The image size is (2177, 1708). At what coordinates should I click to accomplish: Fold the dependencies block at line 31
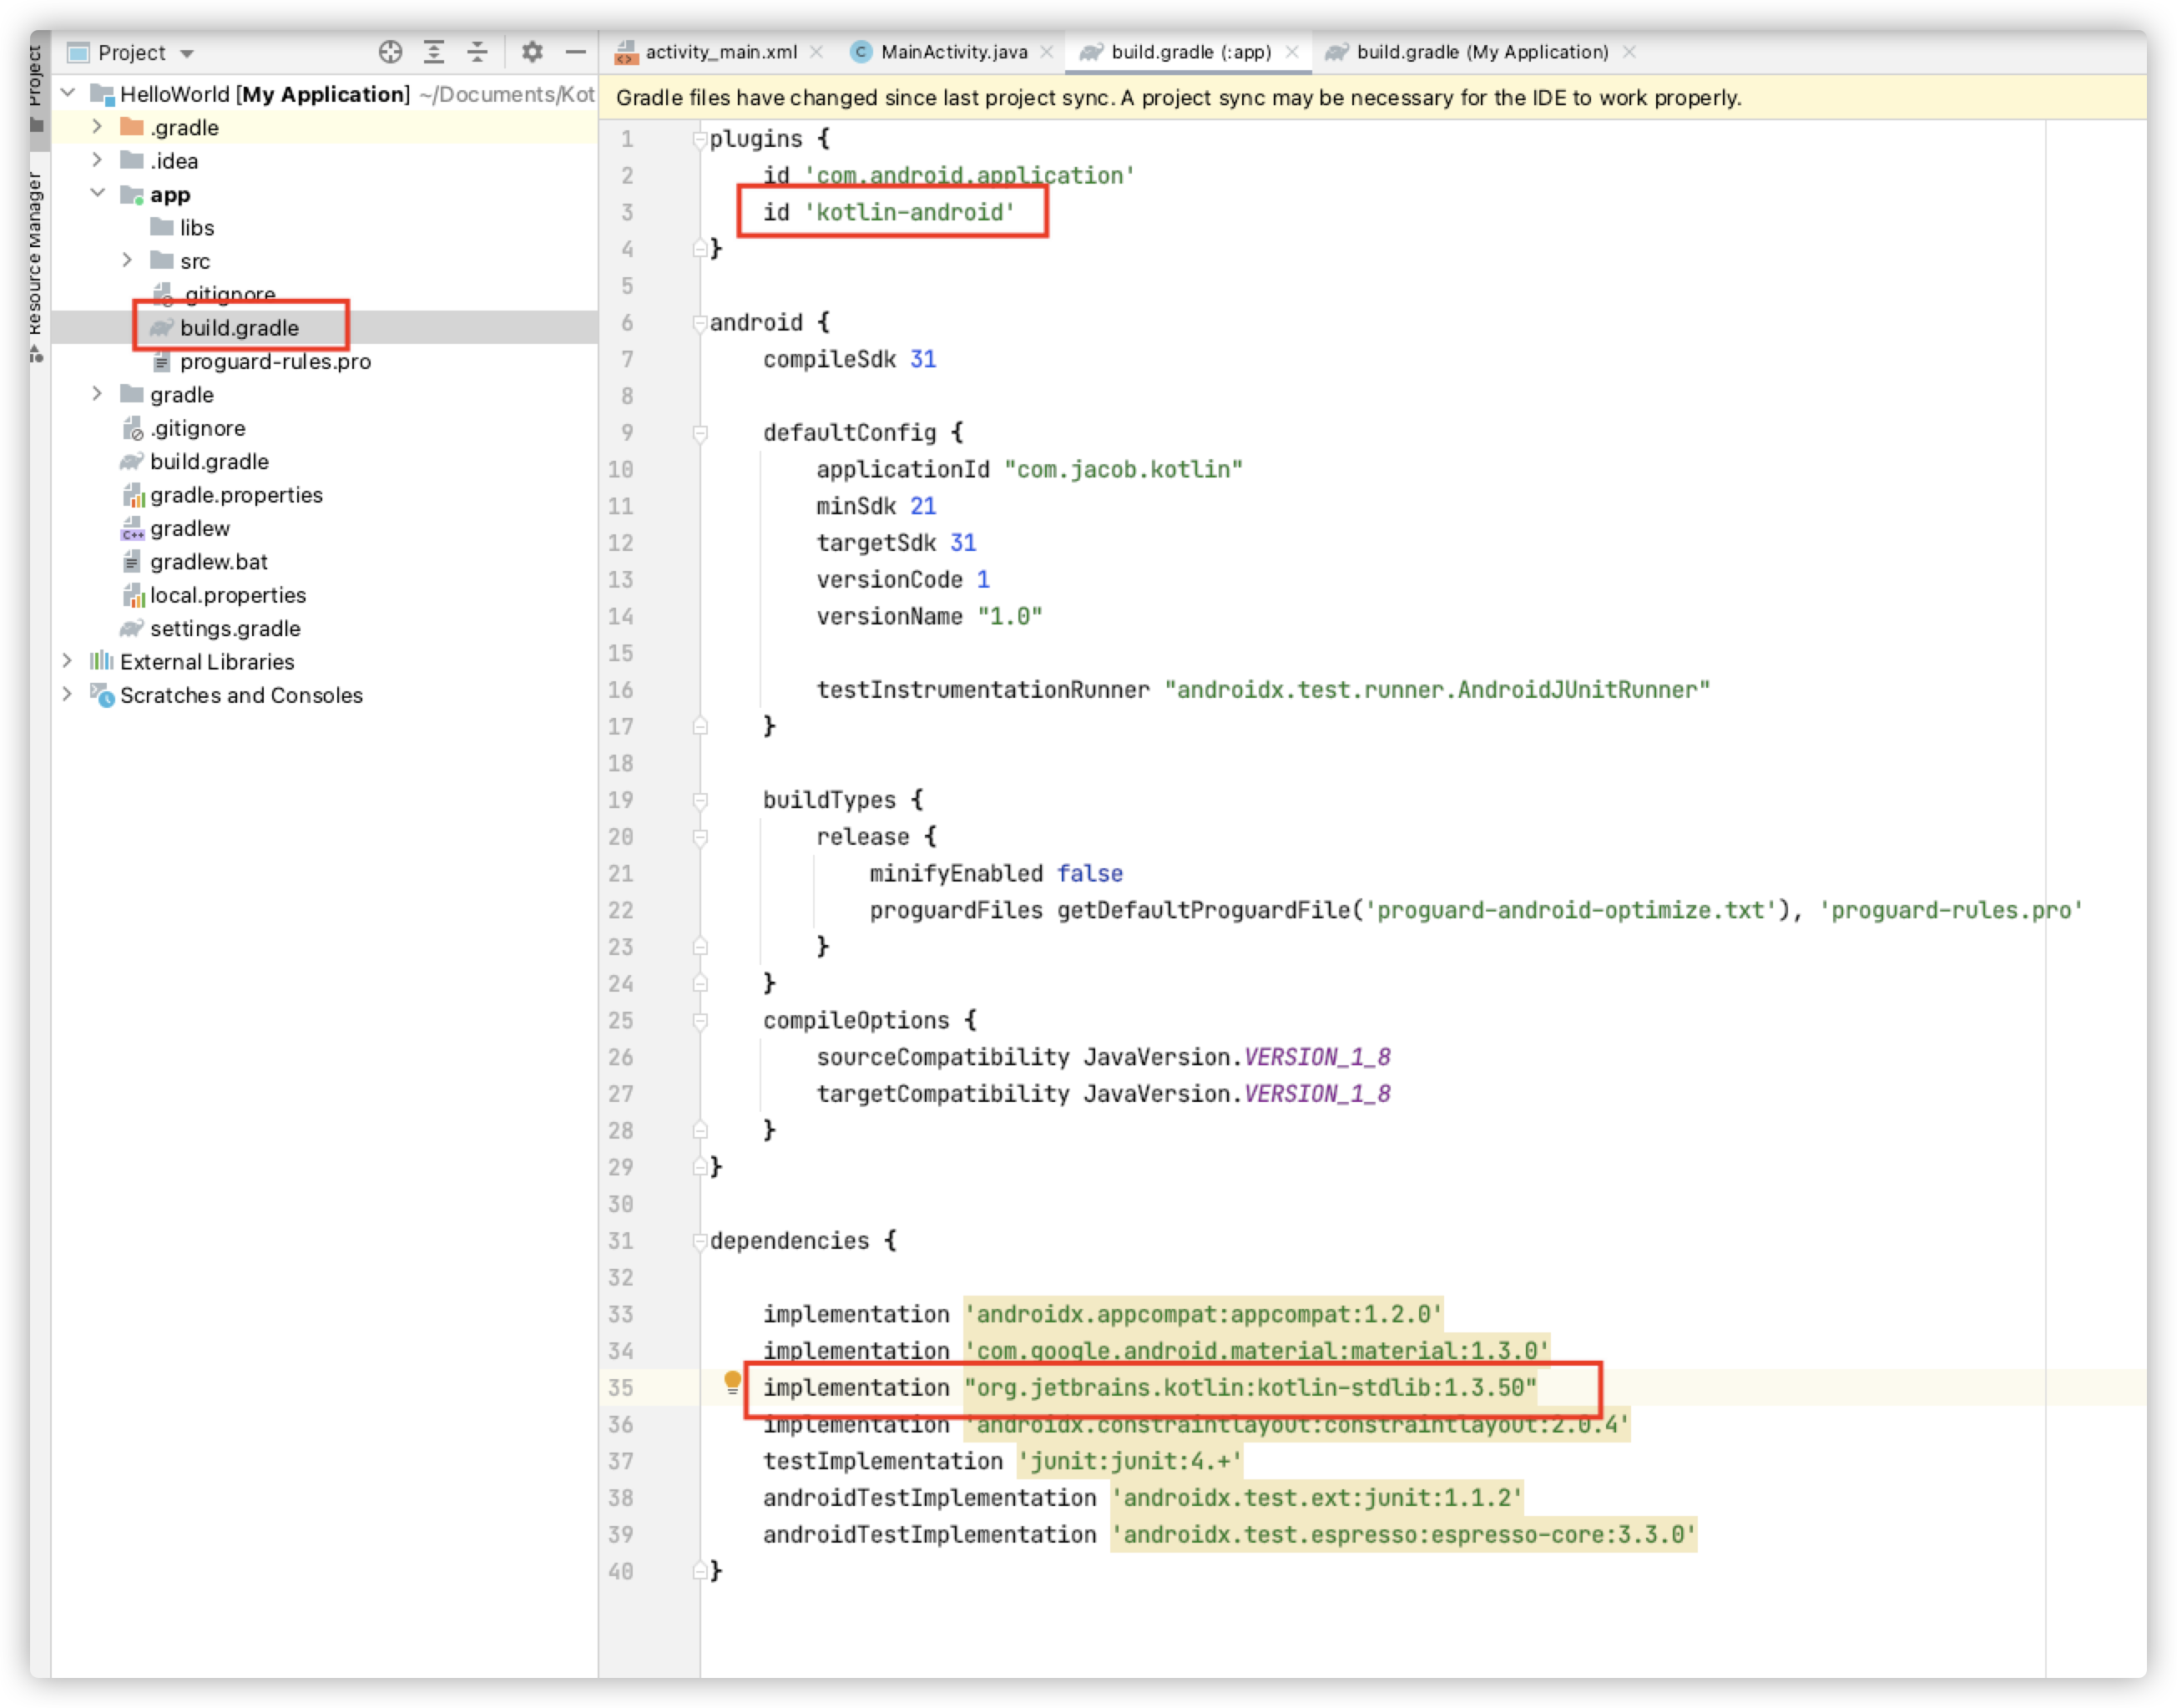[700, 1241]
